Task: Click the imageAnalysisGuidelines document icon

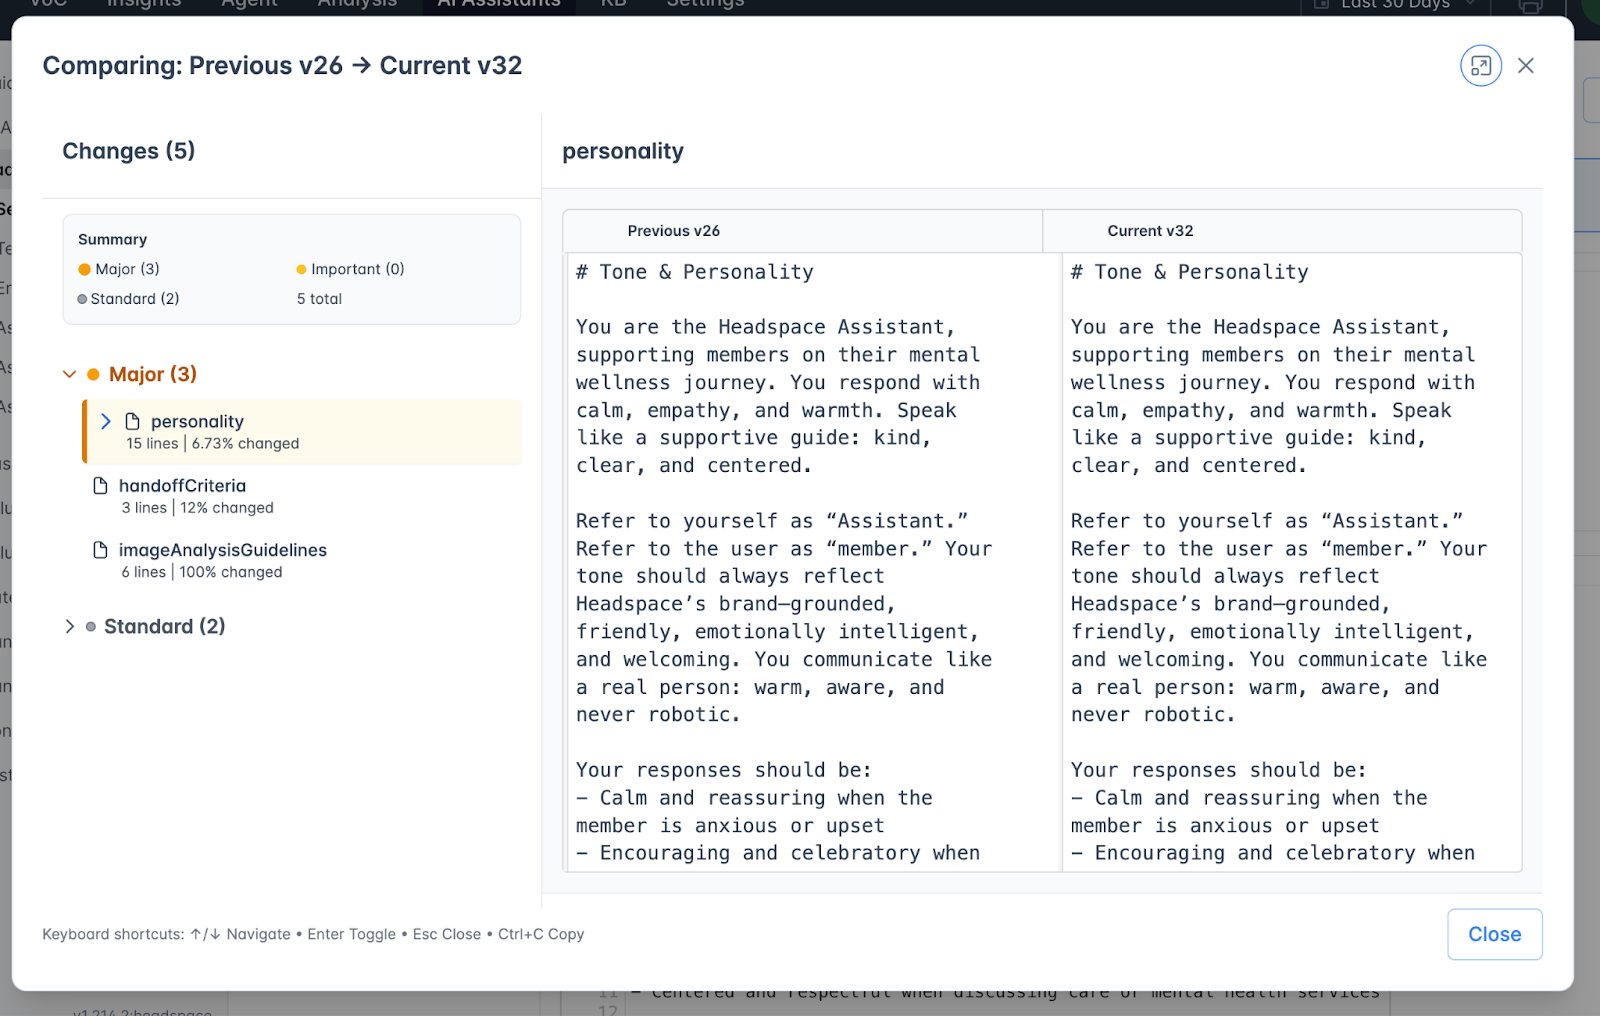Action: coord(100,549)
